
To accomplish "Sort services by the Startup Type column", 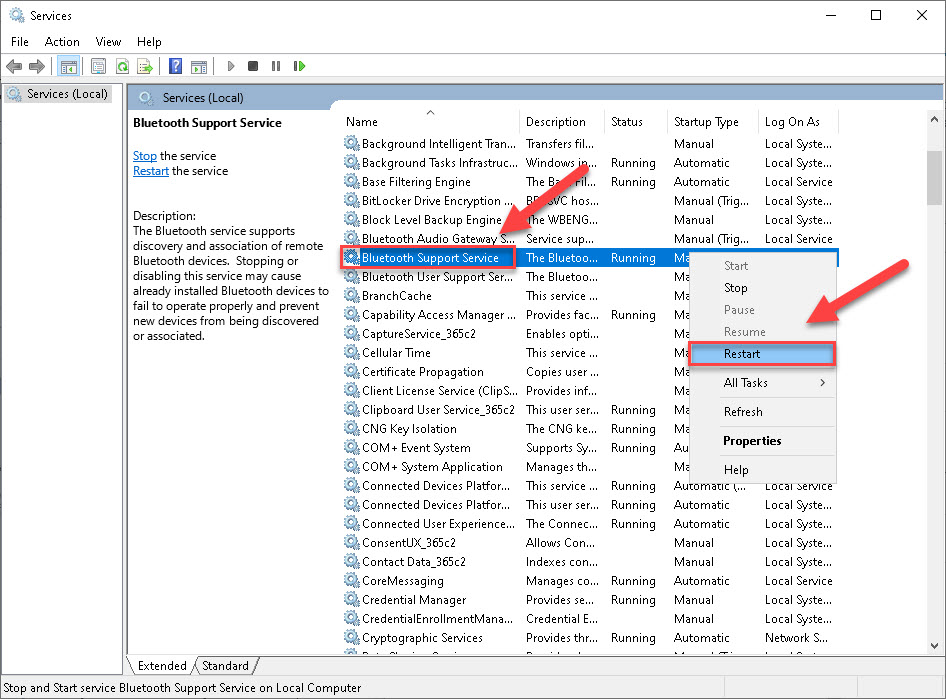I will pyautogui.click(x=707, y=121).
